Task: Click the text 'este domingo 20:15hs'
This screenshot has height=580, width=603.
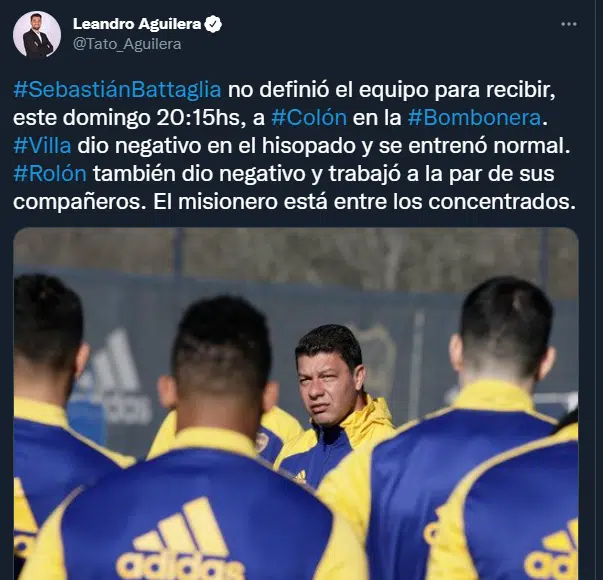Action: pos(129,117)
